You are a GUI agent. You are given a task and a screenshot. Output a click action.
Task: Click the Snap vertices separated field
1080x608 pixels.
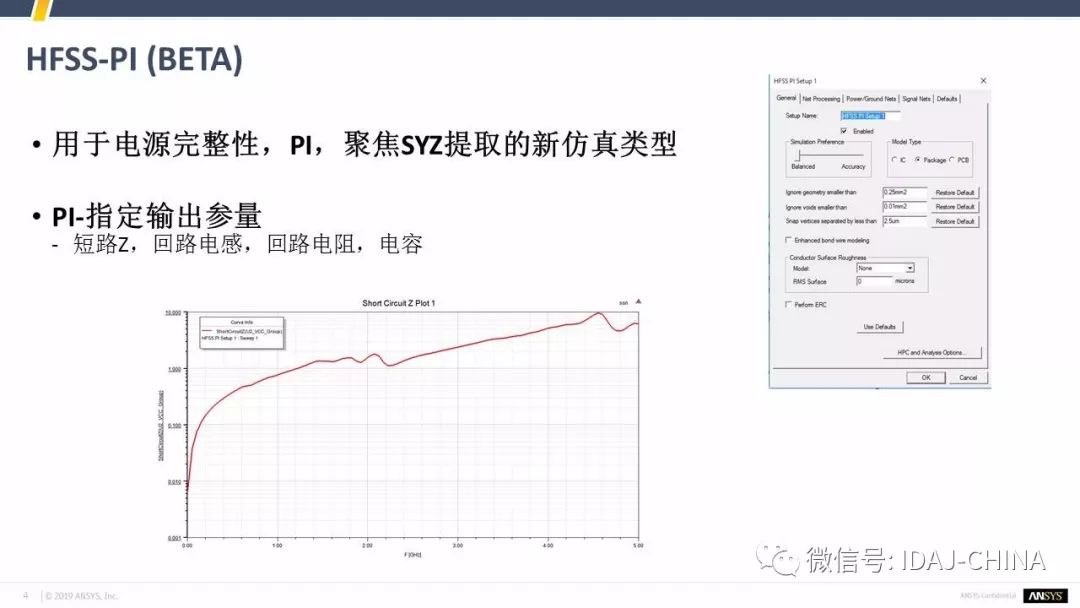pos(904,221)
